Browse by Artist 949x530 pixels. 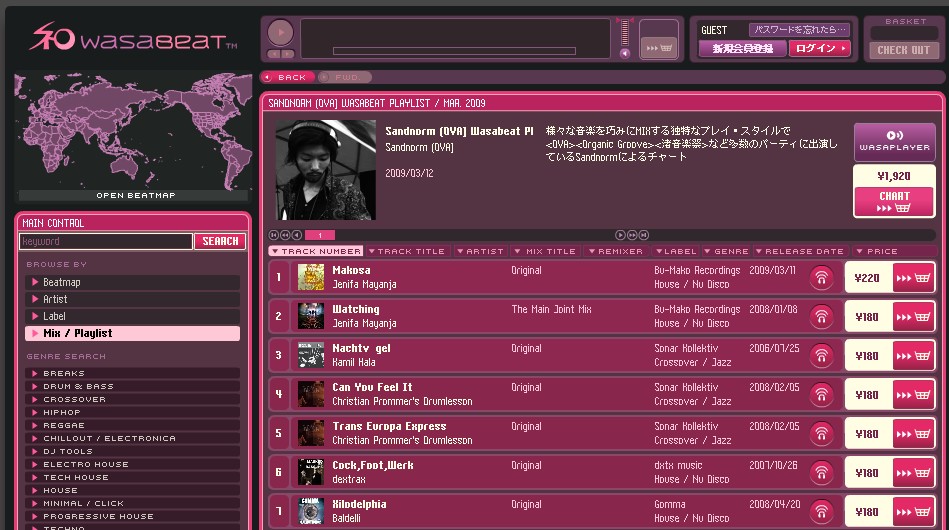point(133,299)
